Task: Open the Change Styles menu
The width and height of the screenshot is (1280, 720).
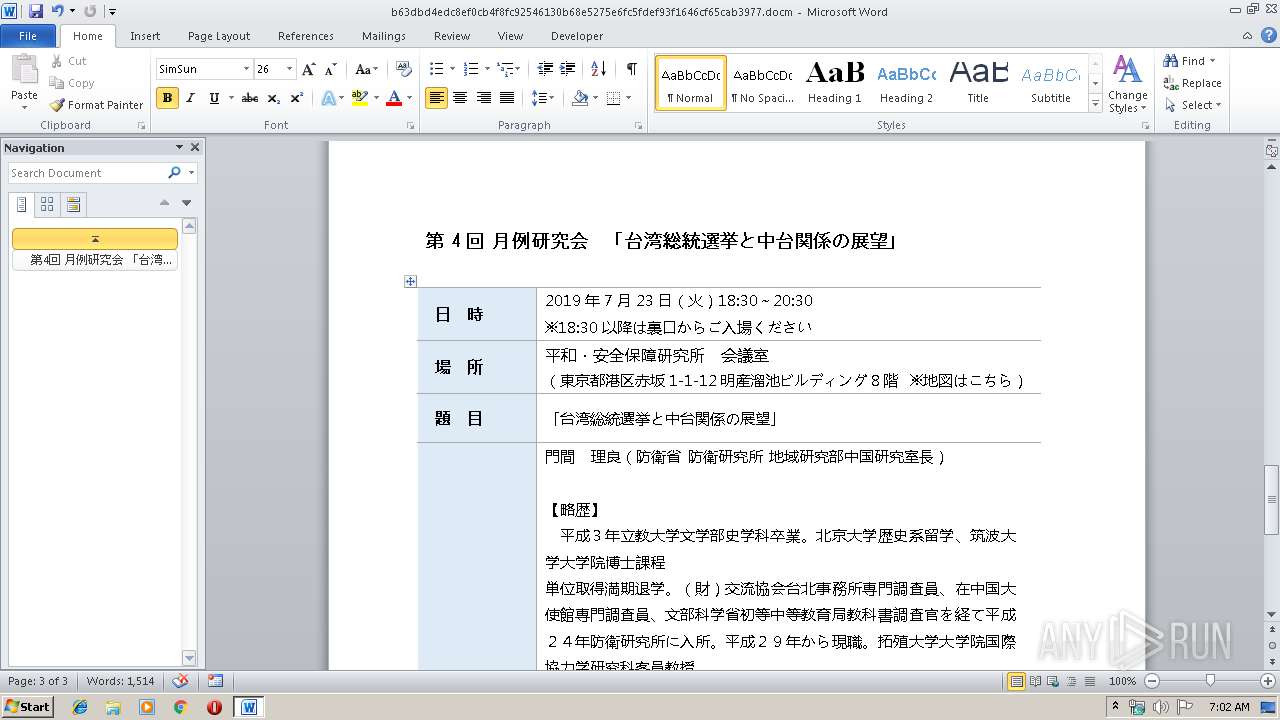Action: coord(1127,84)
